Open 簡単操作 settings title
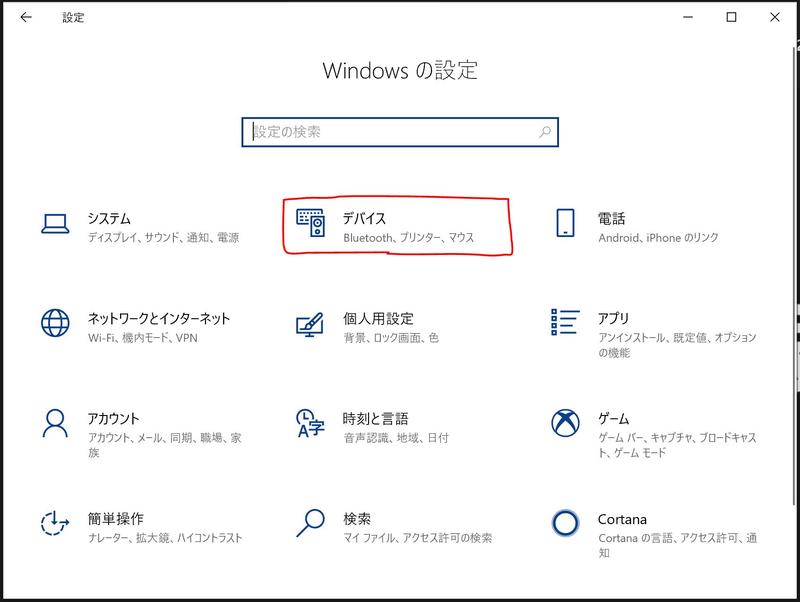Viewport: 800px width, 602px height. coord(115,519)
